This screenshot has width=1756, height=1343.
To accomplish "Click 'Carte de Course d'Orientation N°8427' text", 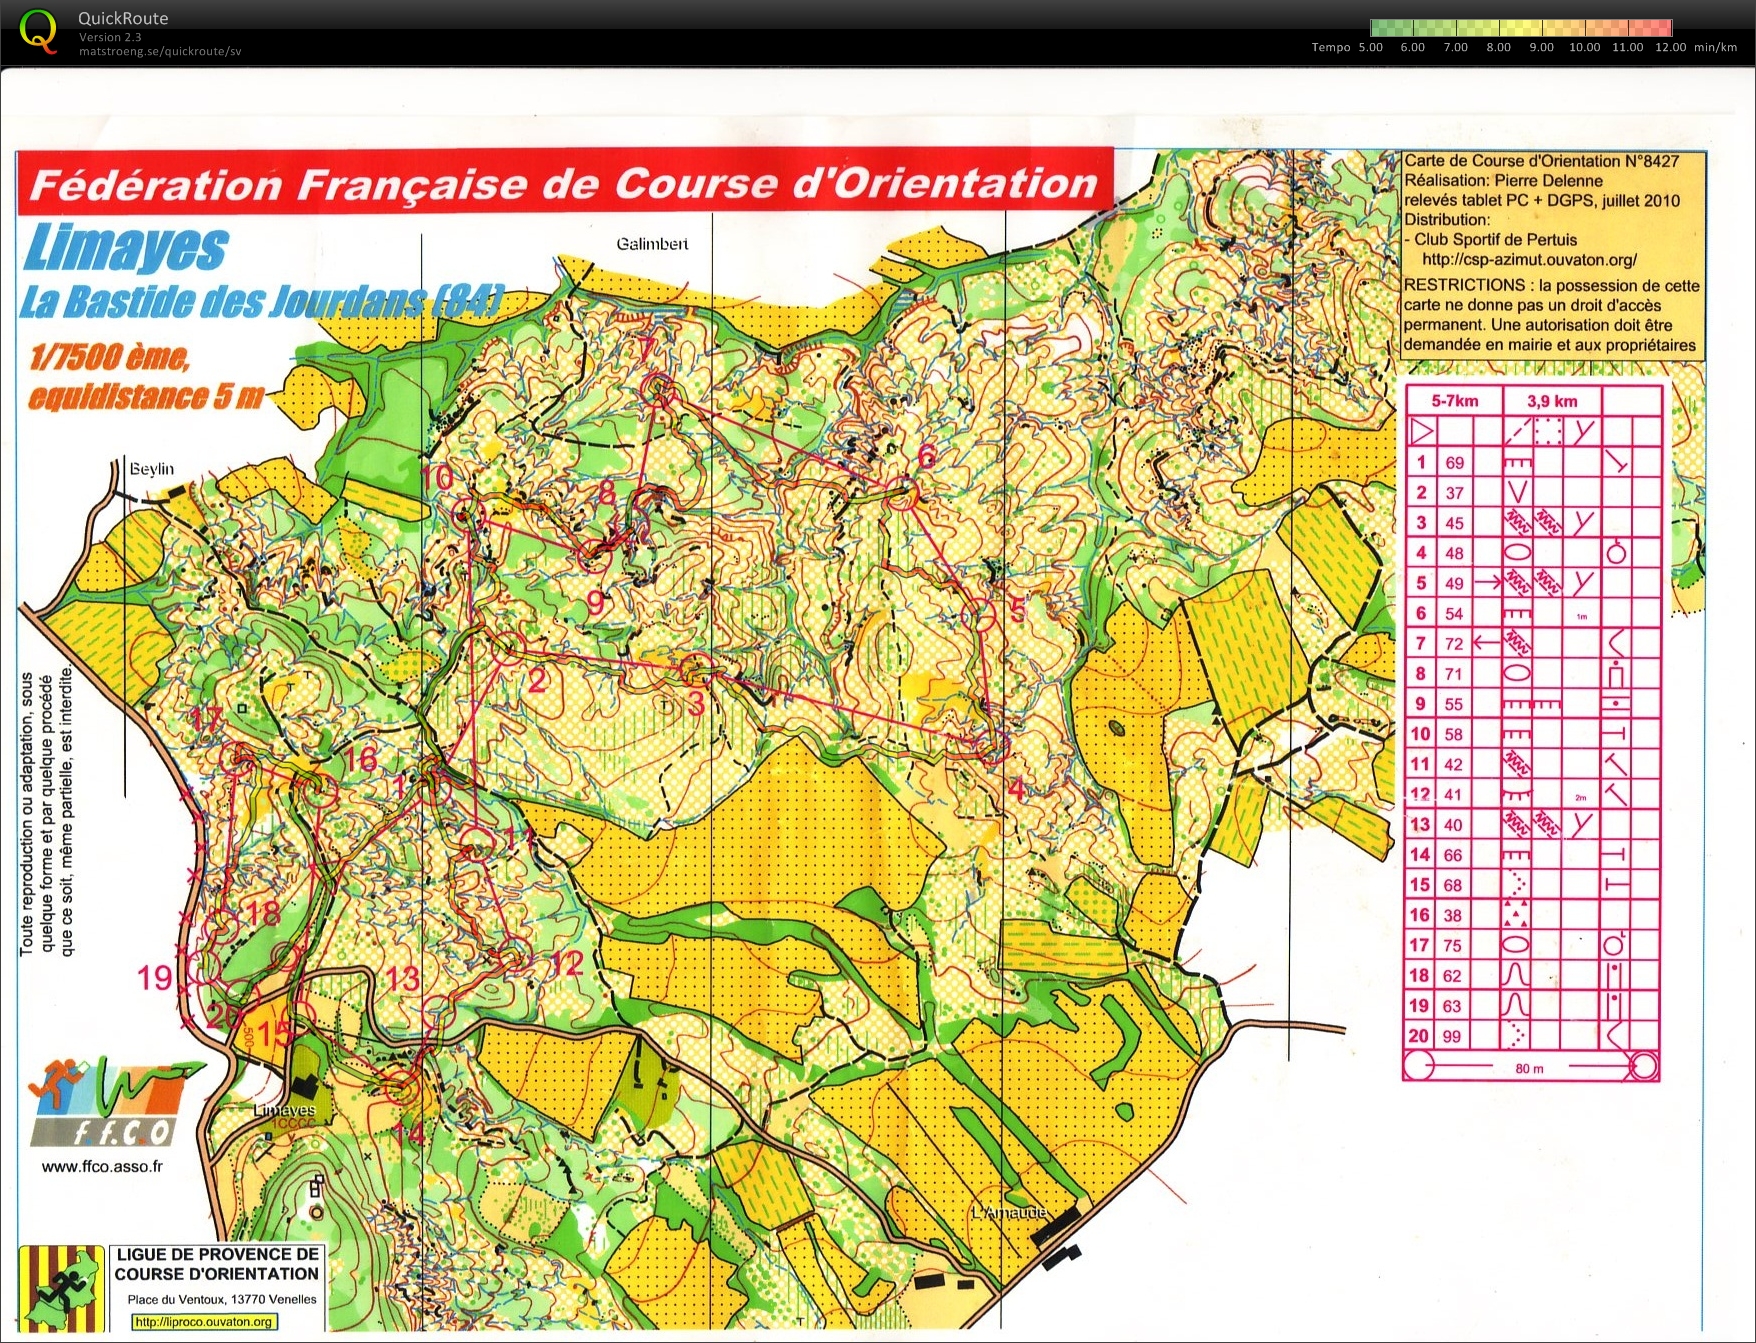I will pyautogui.click(x=1541, y=161).
